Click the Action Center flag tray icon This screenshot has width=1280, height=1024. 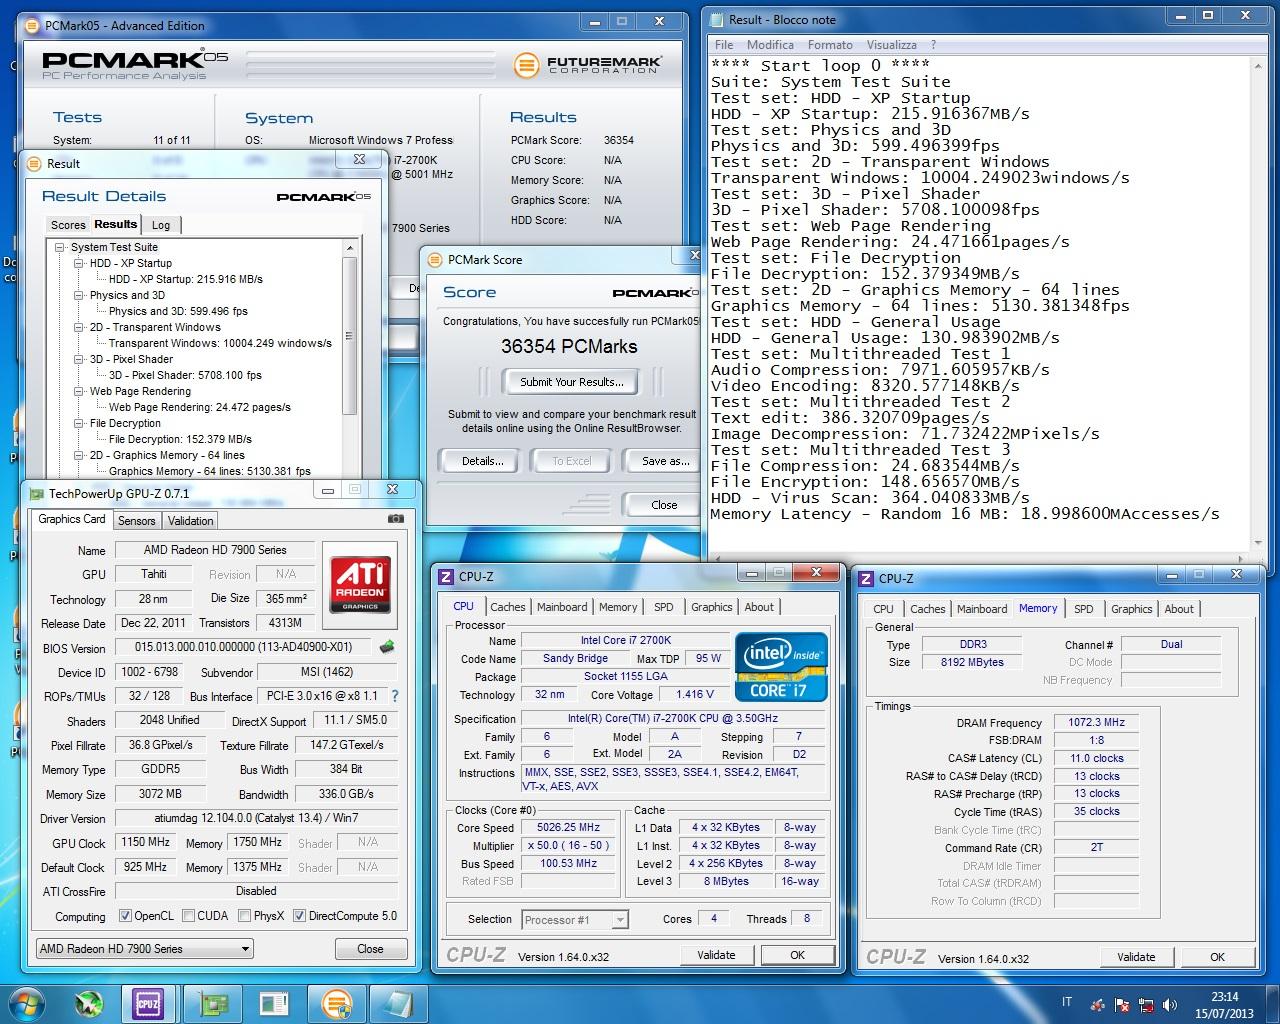coord(1121,1004)
